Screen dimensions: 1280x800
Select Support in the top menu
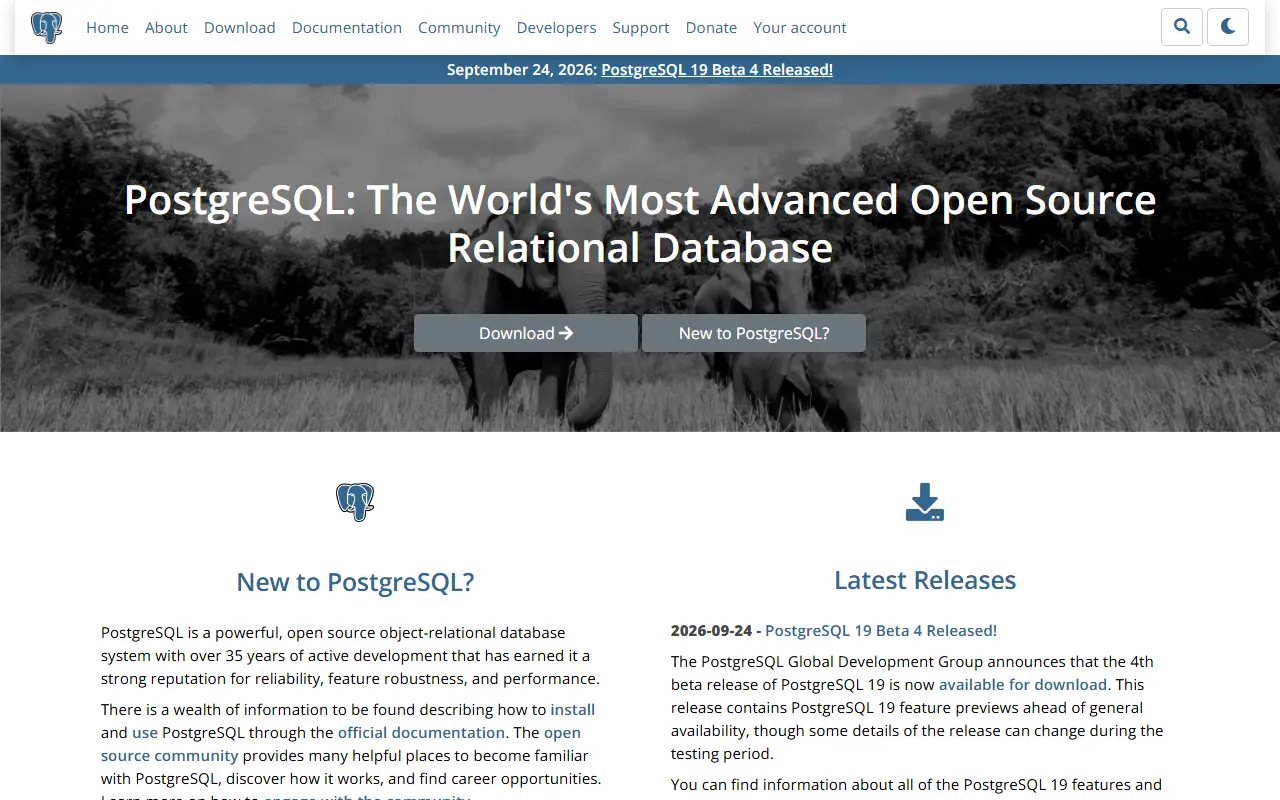(641, 27)
